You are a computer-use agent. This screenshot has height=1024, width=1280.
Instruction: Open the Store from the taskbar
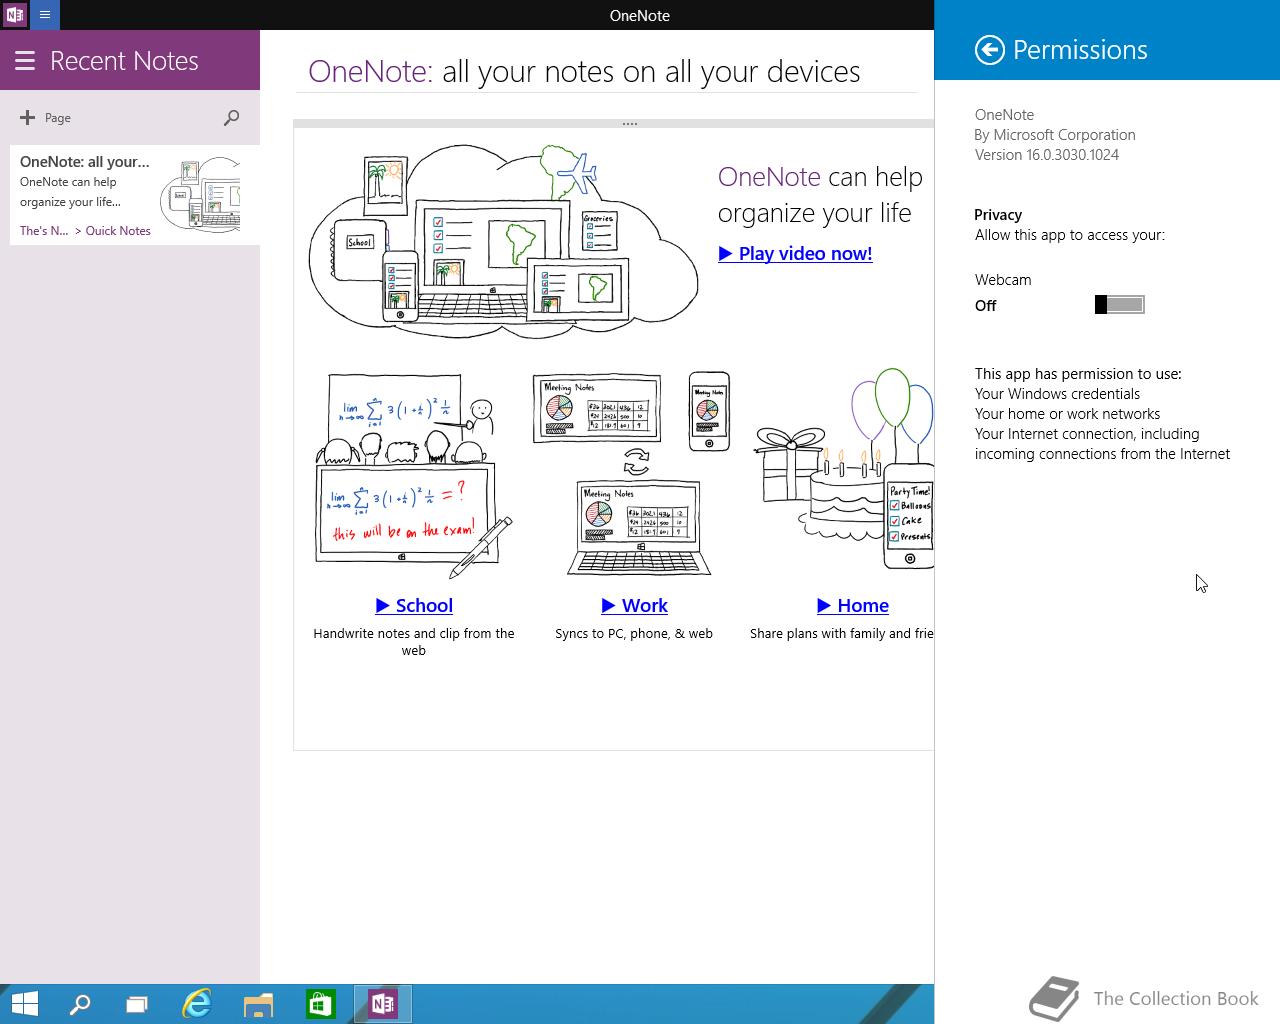[x=320, y=1004]
